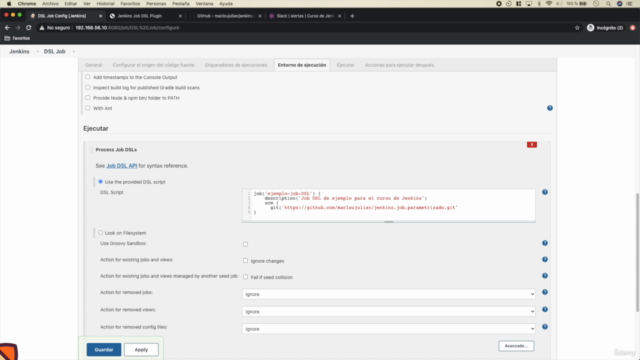This screenshot has width=640, height=360.
Task: Open Action for removed jobs dropdown
Action: coord(389,294)
